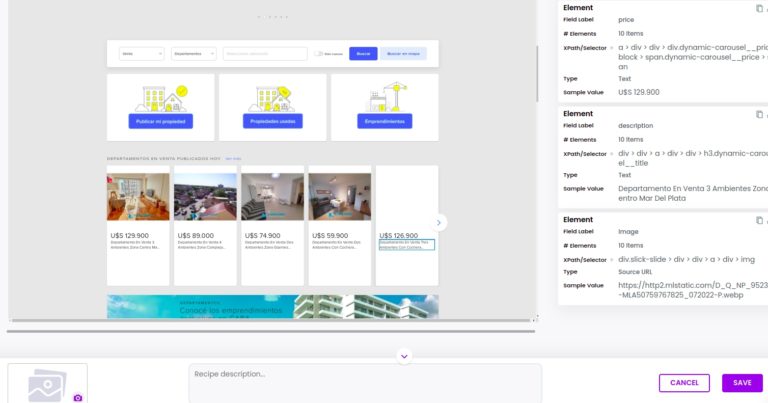Click the 'image' field label value
The image size is (768, 403).
point(628,232)
